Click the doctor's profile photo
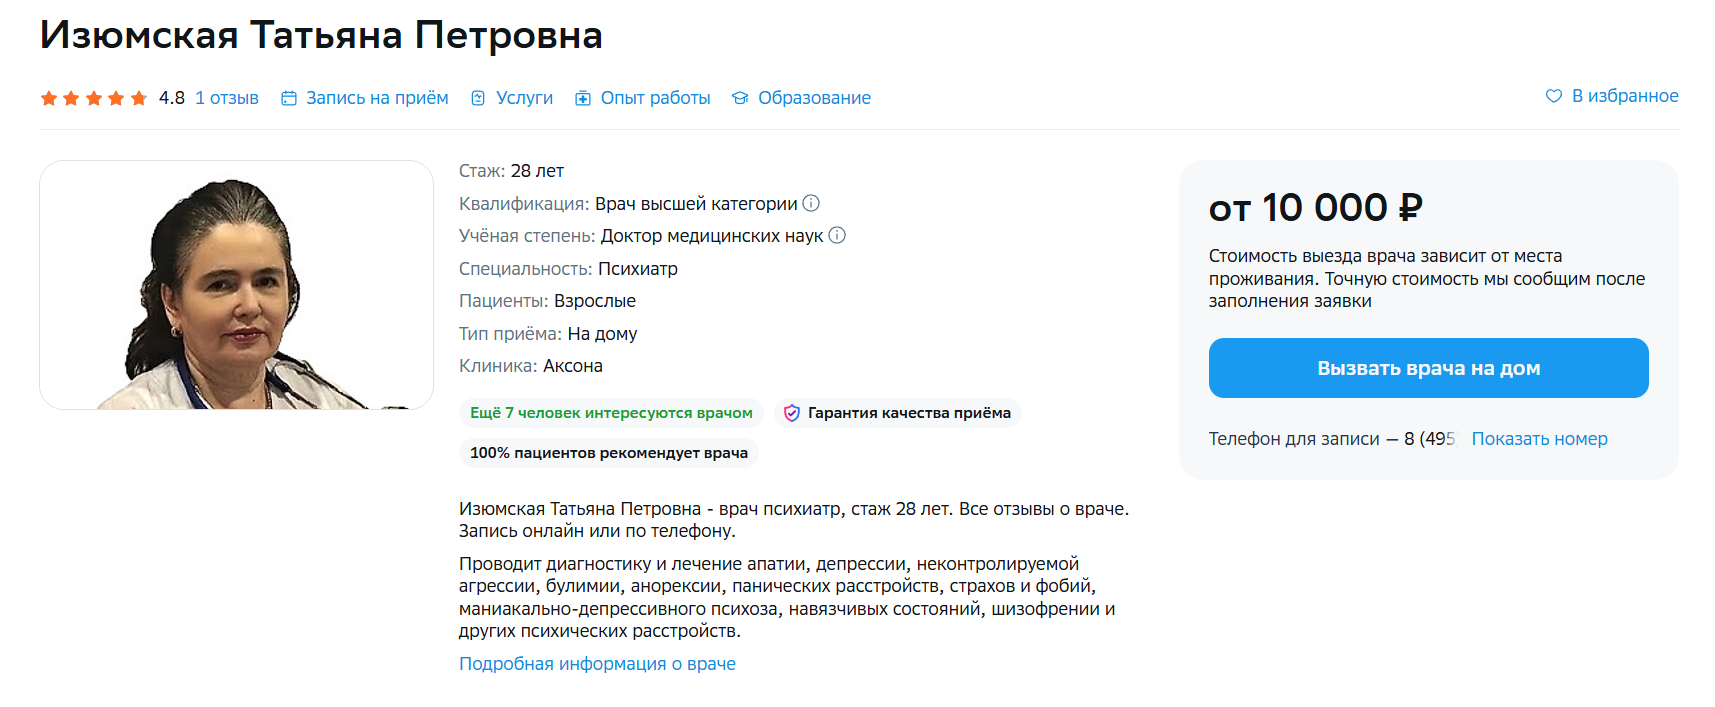Viewport: 1715px width, 707px height. [x=236, y=285]
